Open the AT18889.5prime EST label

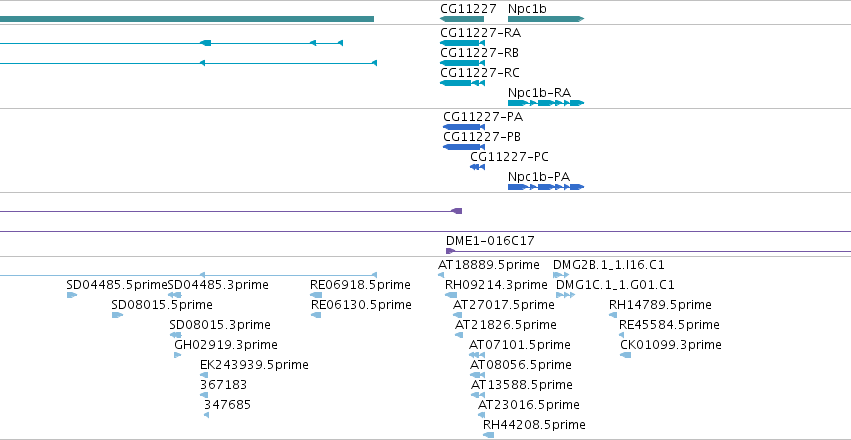tap(489, 265)
